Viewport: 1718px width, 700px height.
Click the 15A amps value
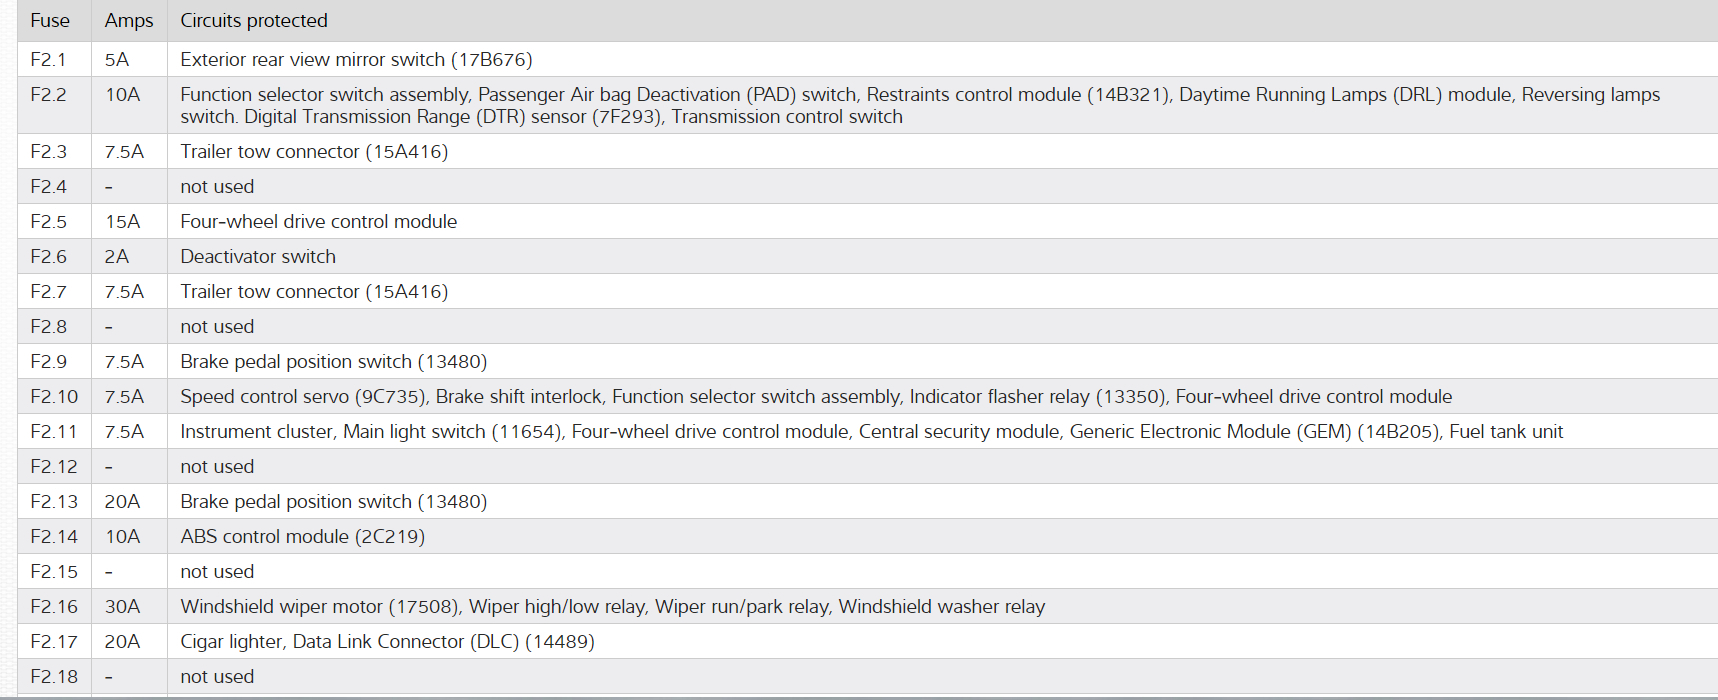point(122,222)
